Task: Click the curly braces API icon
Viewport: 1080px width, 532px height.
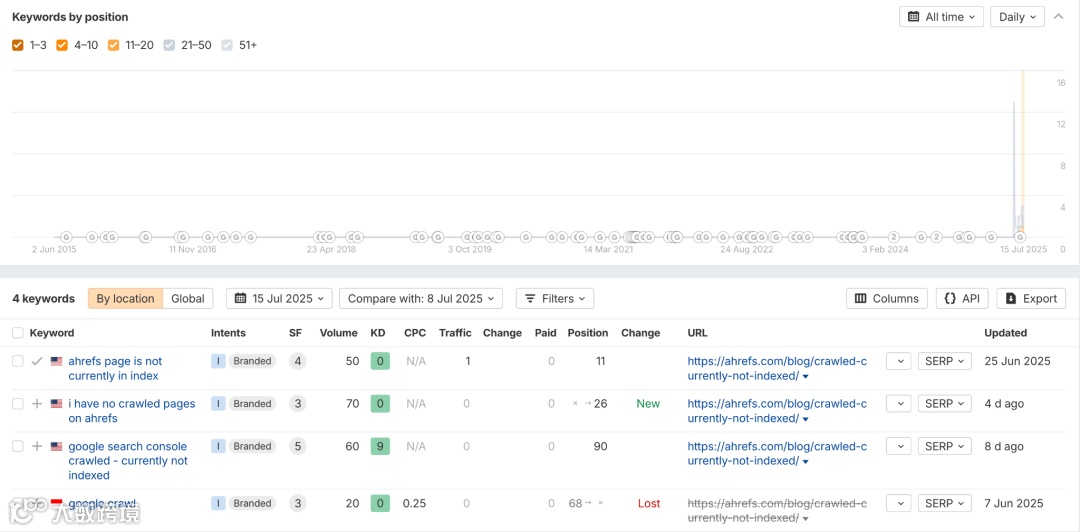Action: [950, 298]
